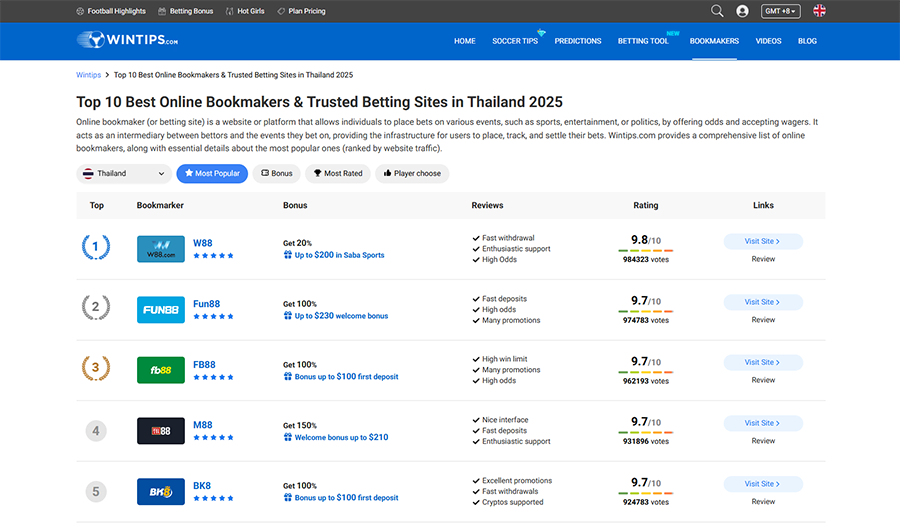Visit Site for M88
Image resolution: width=900 pixels, height=524 pixels.
763,423
